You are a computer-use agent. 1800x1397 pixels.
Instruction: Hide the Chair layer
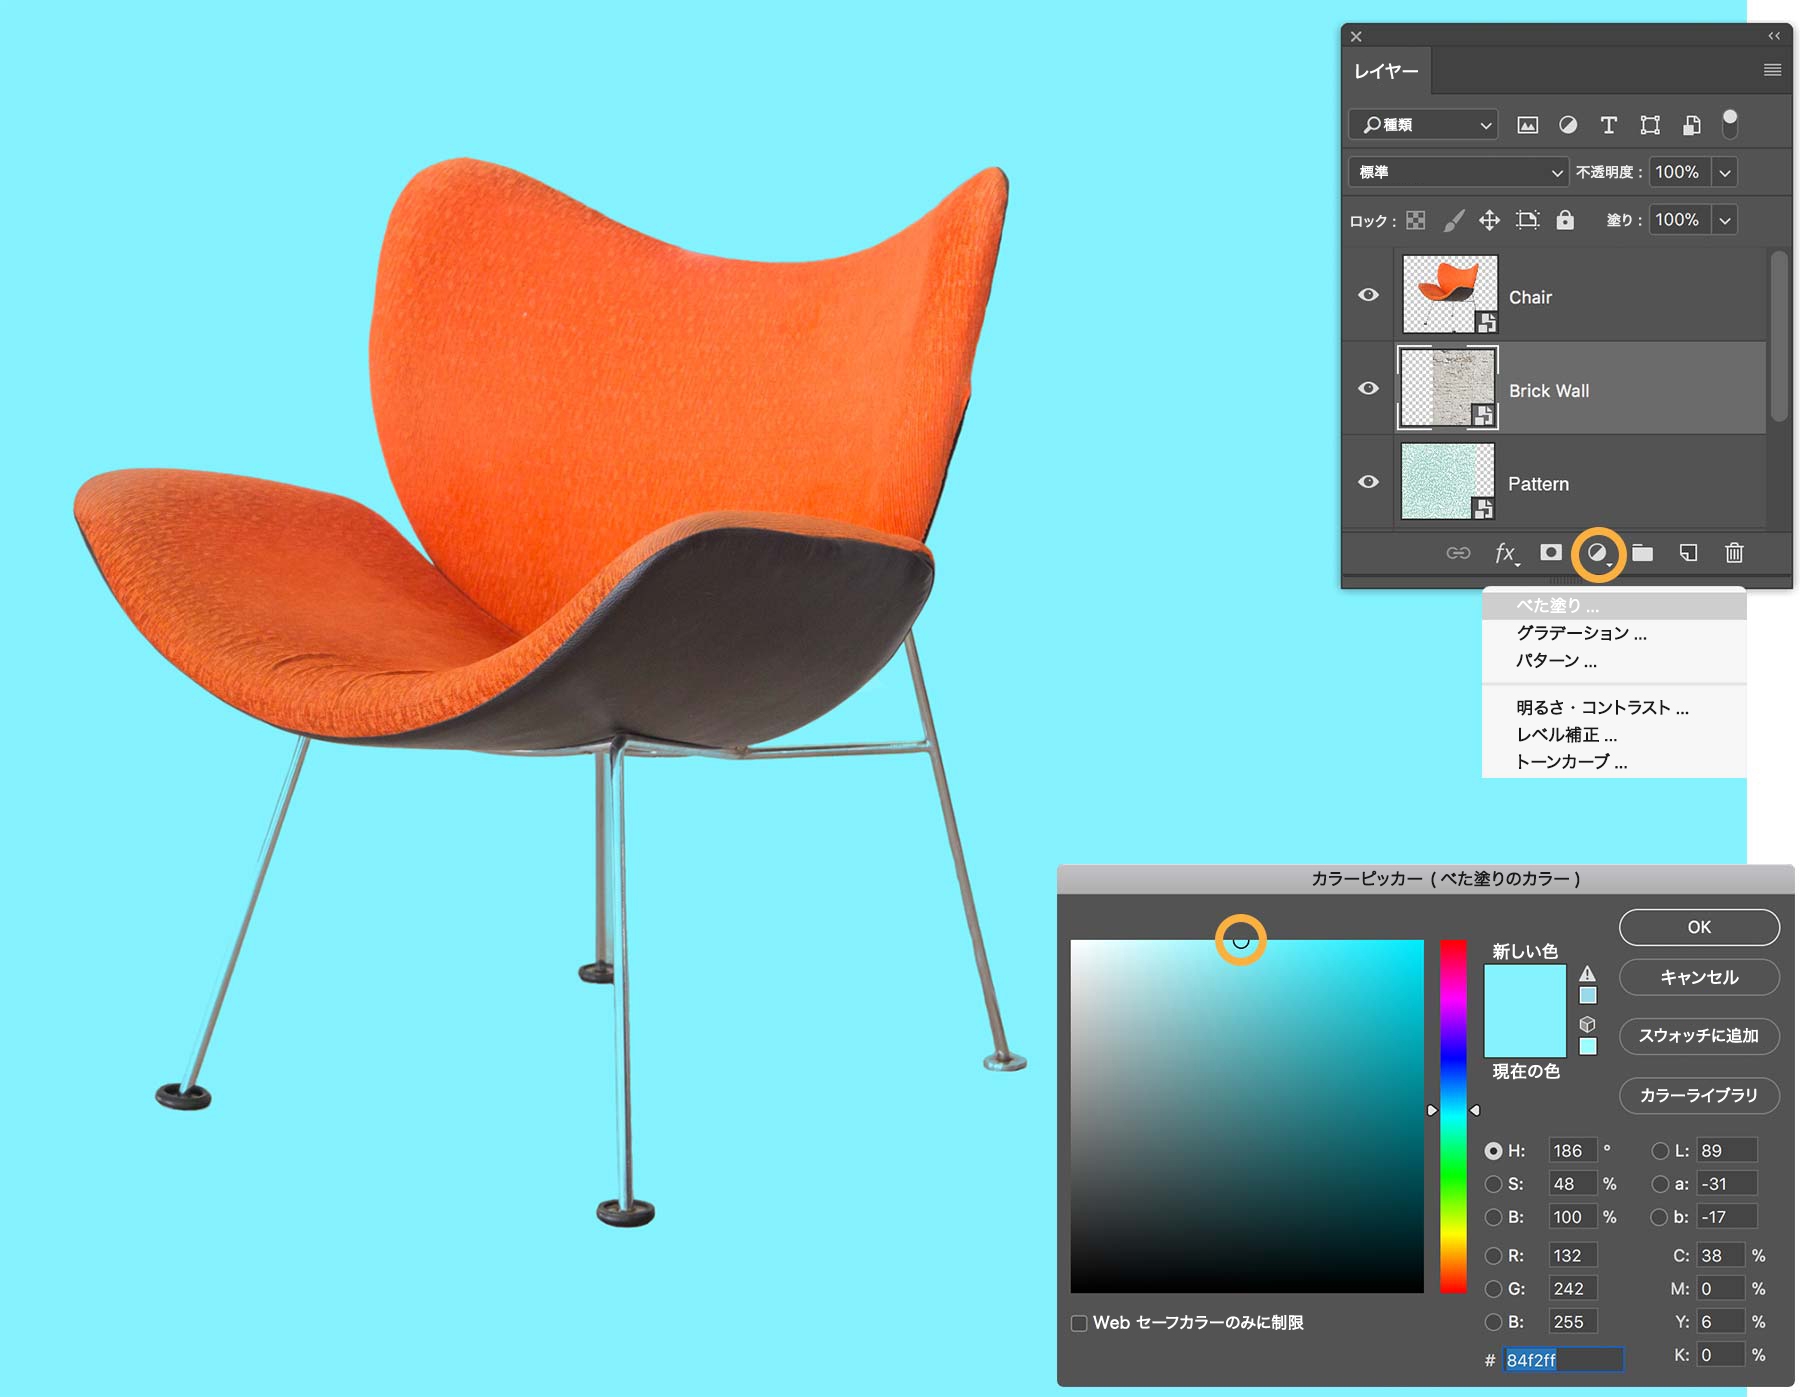pos(1368,295)
